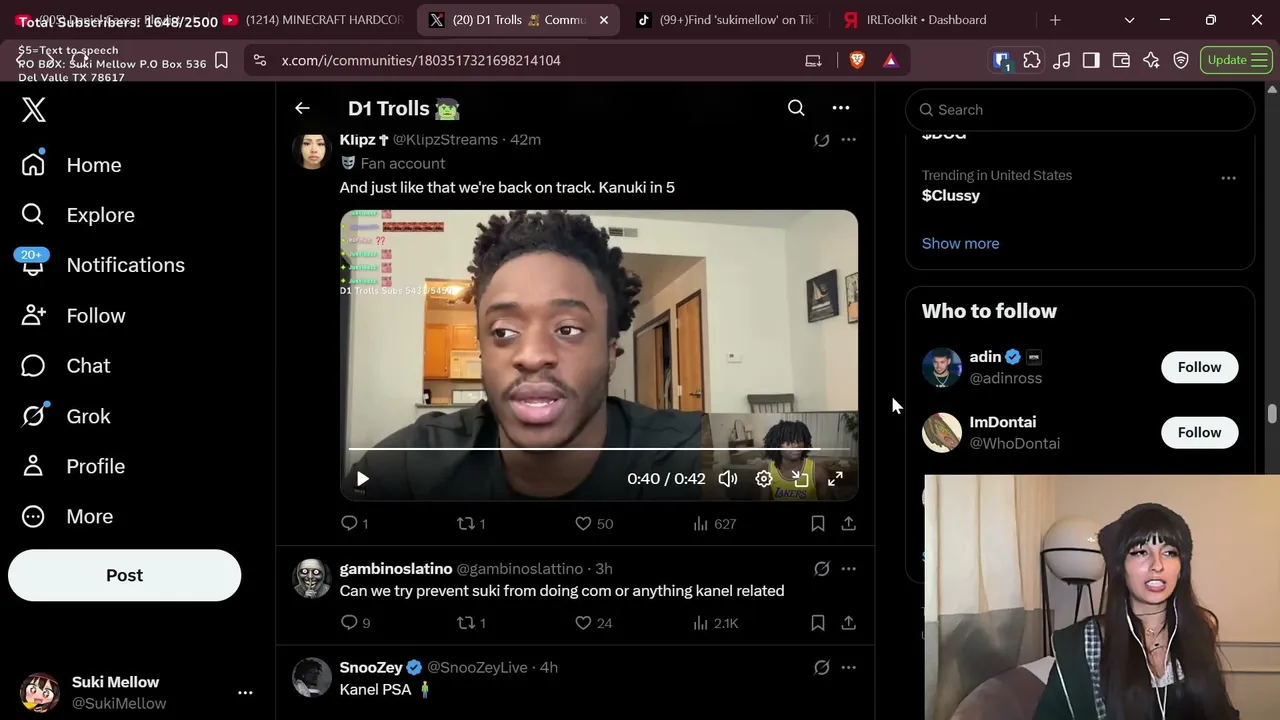Open the browser main hamburger menu
Image resolution: width=1280 pixels, height=720 pixels.
[x=1259, y=60]
